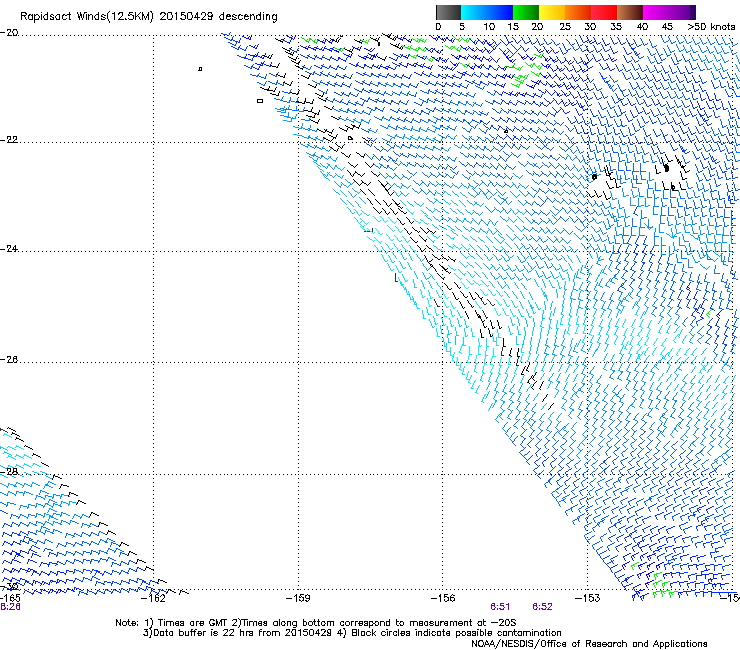Click the -28 latitude axis label
This screenshot has width=740, height=650.
point(9,472)
